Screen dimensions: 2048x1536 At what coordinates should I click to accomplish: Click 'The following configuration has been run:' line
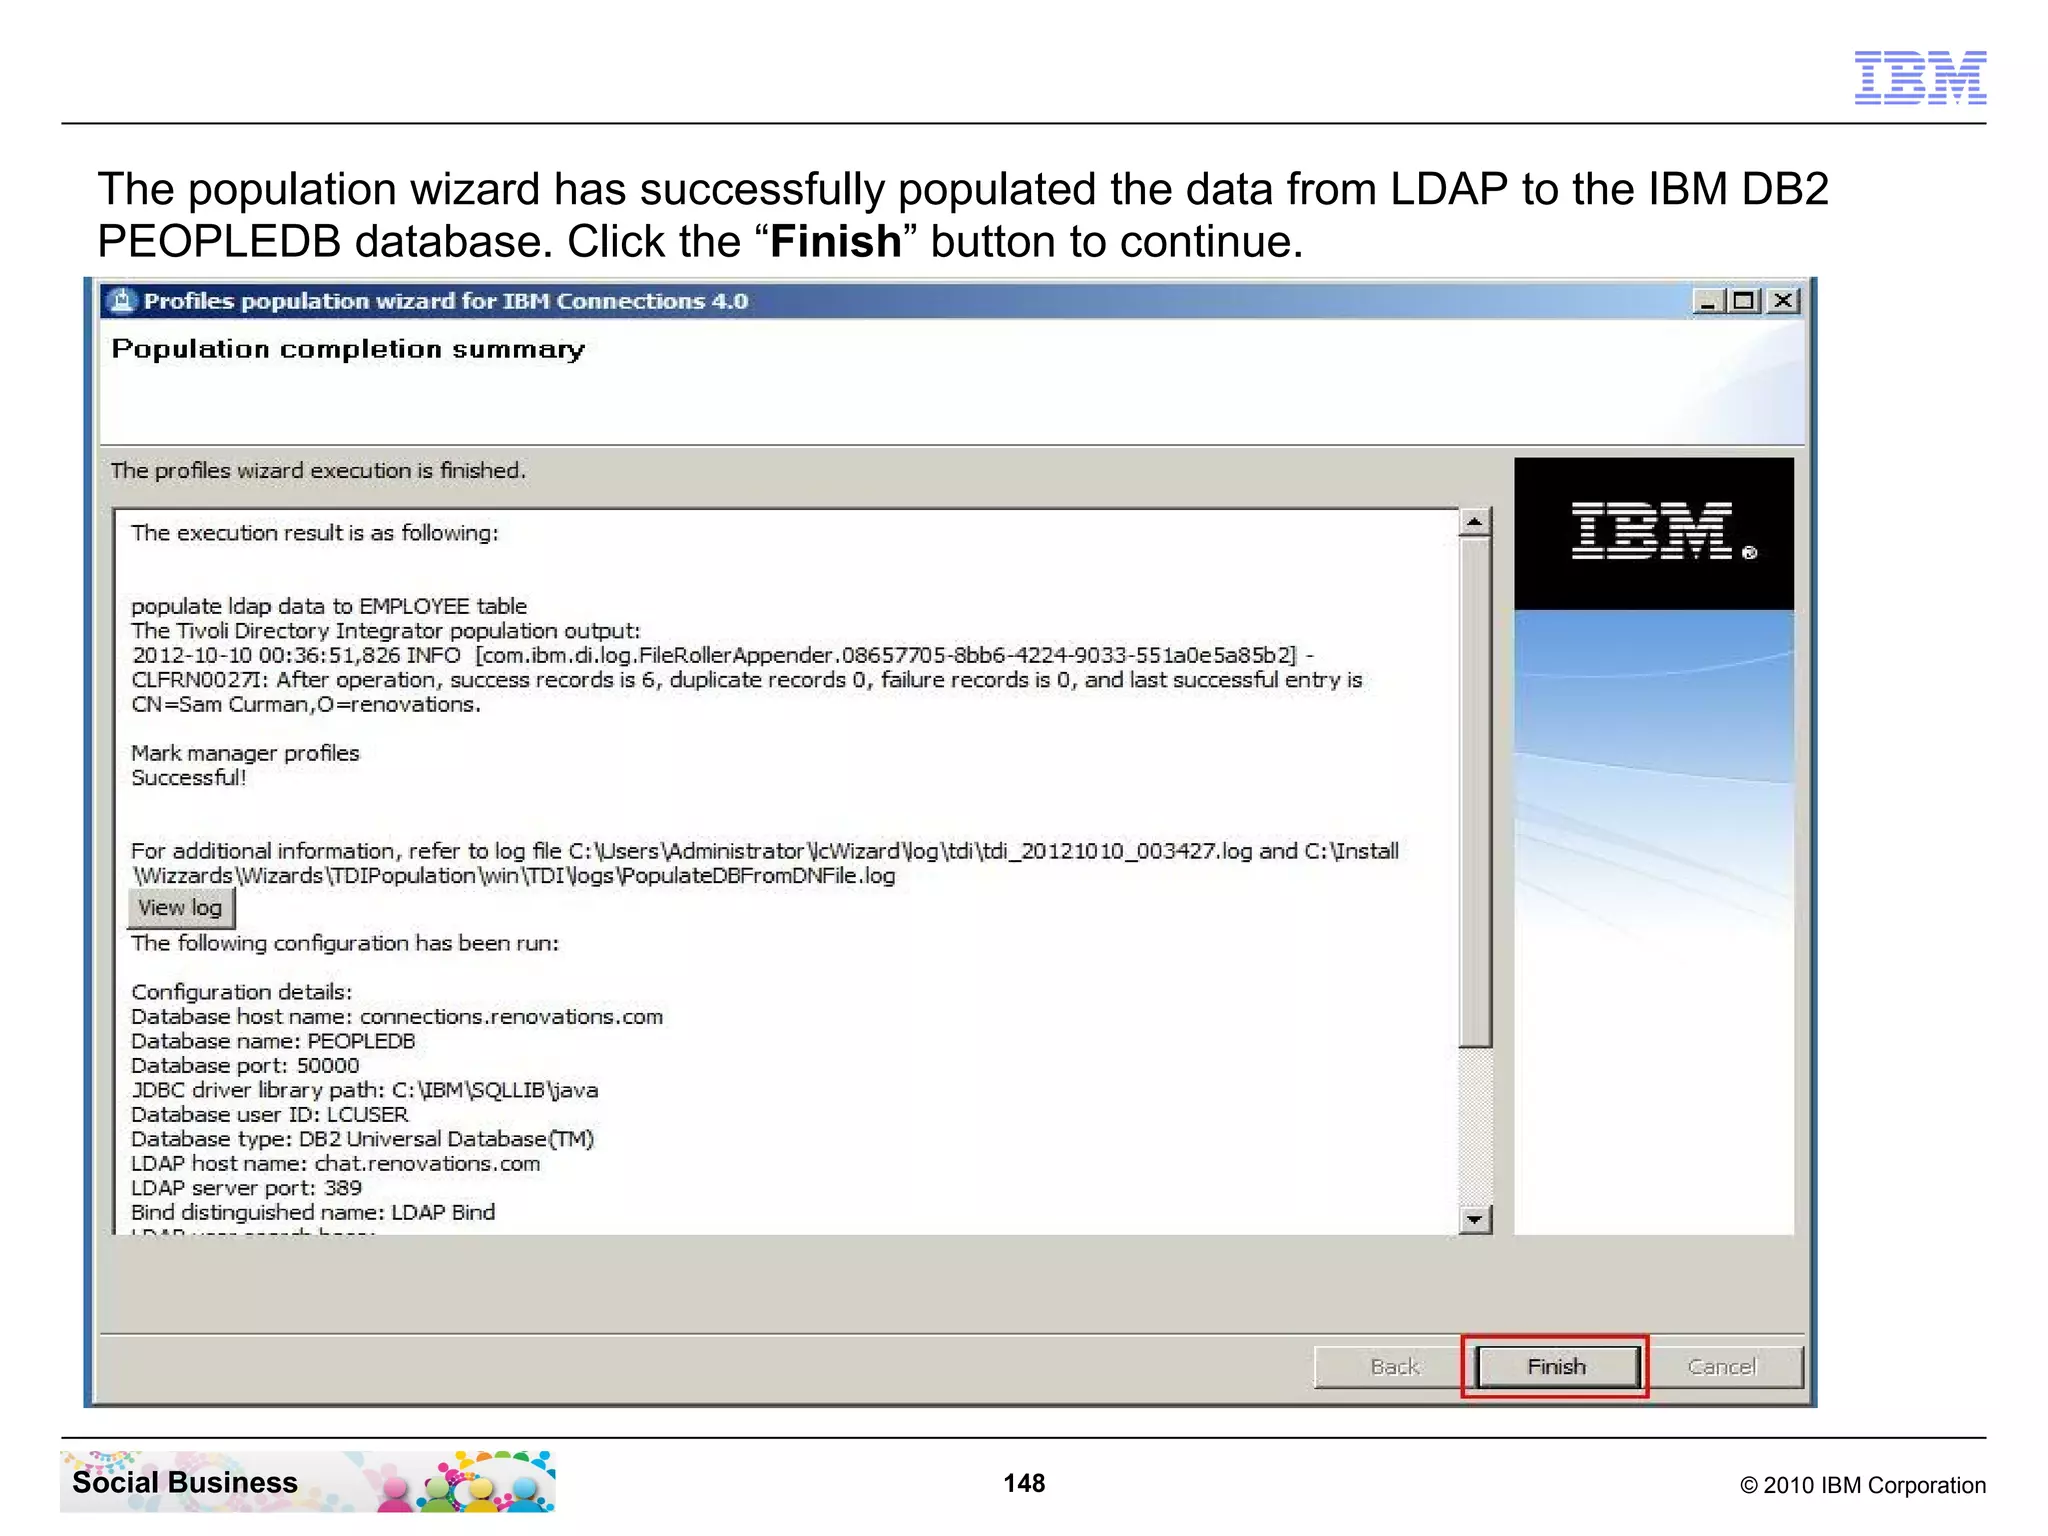coord(345,943)
